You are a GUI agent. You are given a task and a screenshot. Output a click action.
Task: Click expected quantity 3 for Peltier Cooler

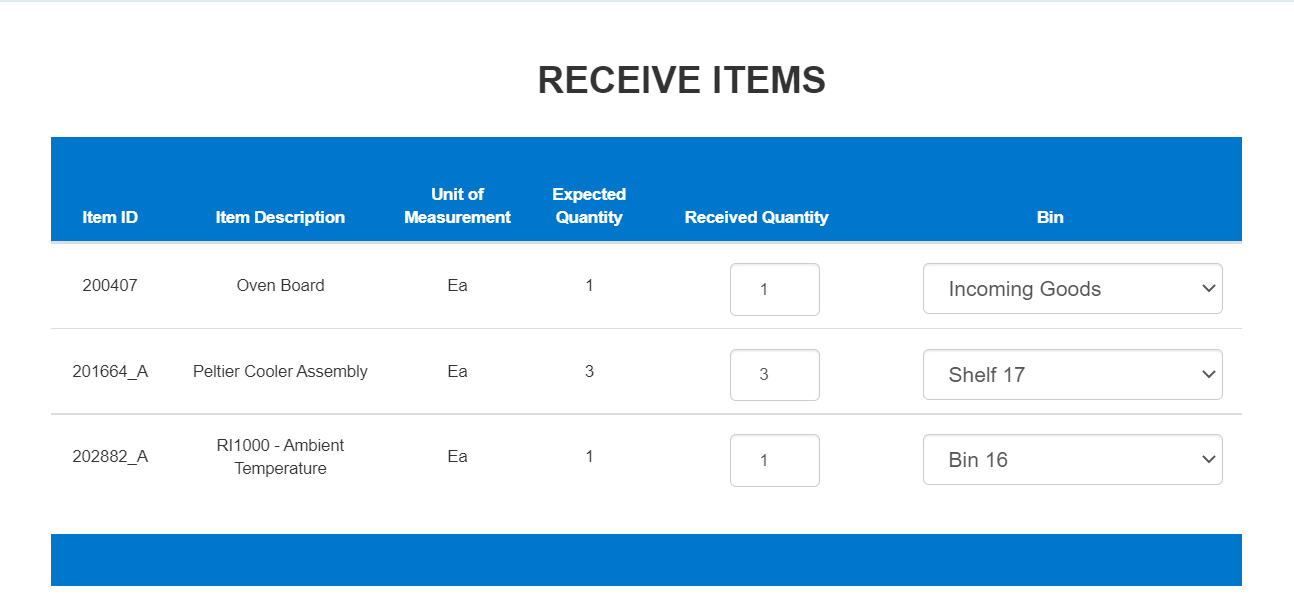click(589, 371)
